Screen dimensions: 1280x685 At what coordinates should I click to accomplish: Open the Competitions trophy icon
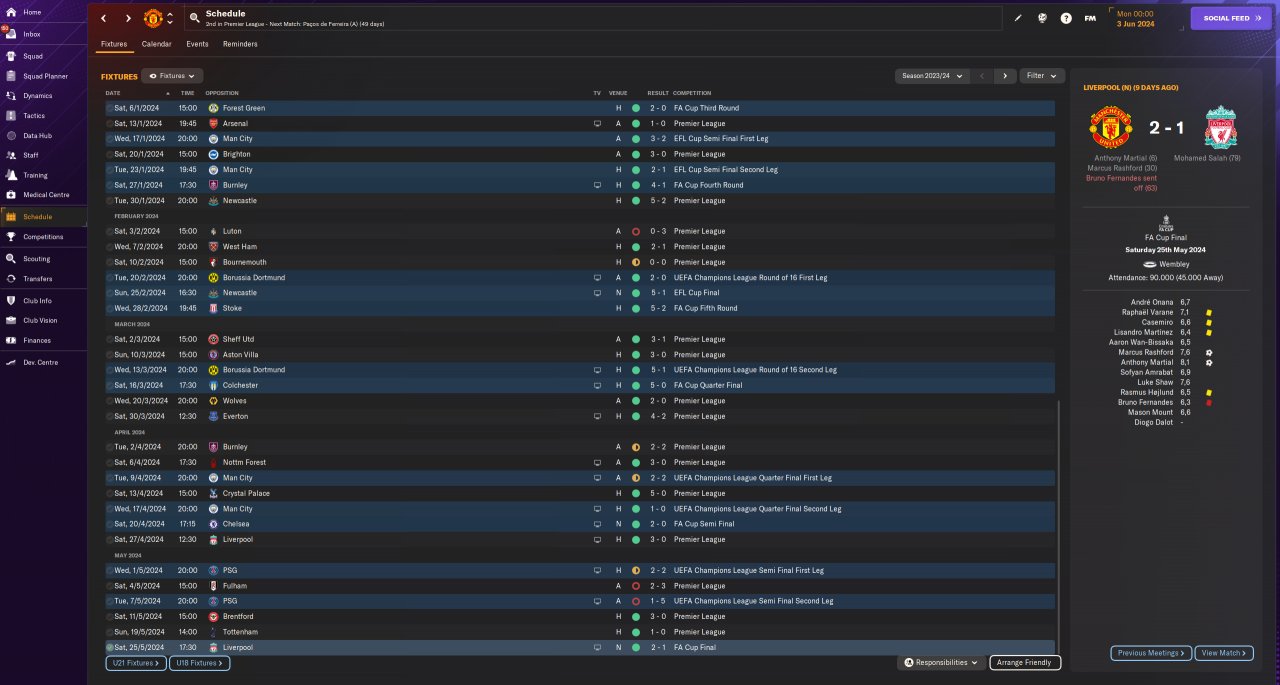click(10, 237)
